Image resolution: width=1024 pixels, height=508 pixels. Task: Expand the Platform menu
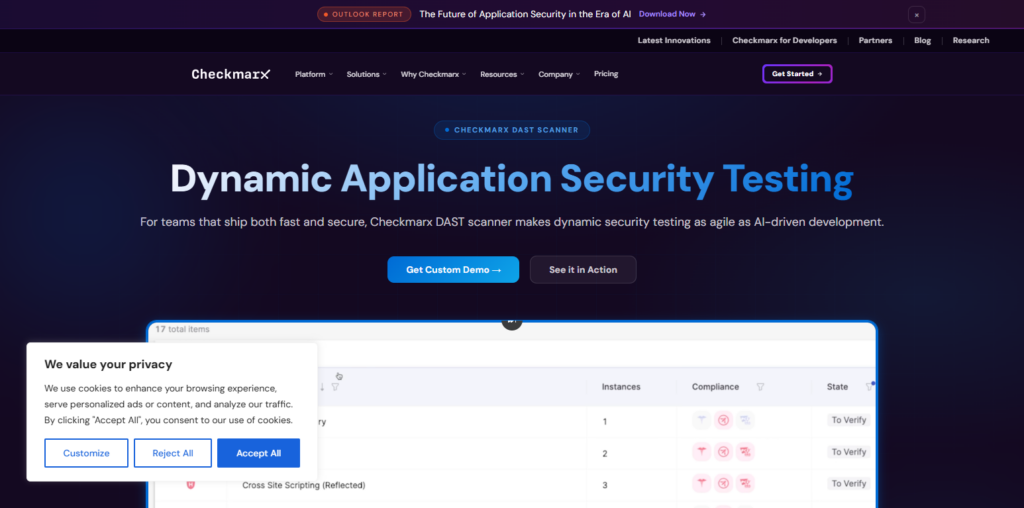[313, 74]
